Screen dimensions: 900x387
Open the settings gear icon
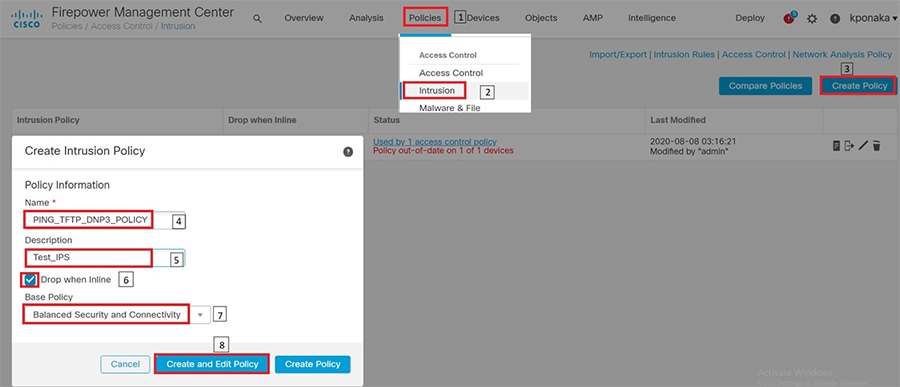click(812, 18)
